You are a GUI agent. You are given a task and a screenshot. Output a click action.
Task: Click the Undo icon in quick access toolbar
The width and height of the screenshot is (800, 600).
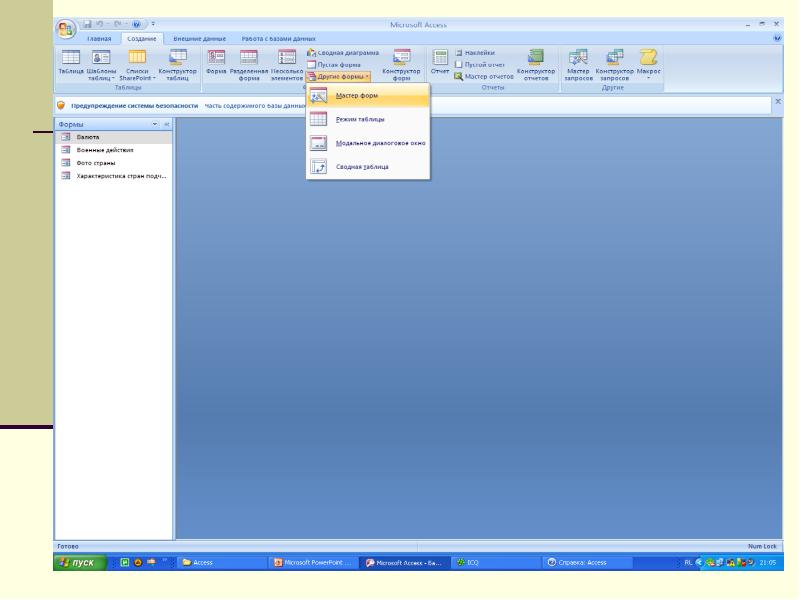point(101,24)
